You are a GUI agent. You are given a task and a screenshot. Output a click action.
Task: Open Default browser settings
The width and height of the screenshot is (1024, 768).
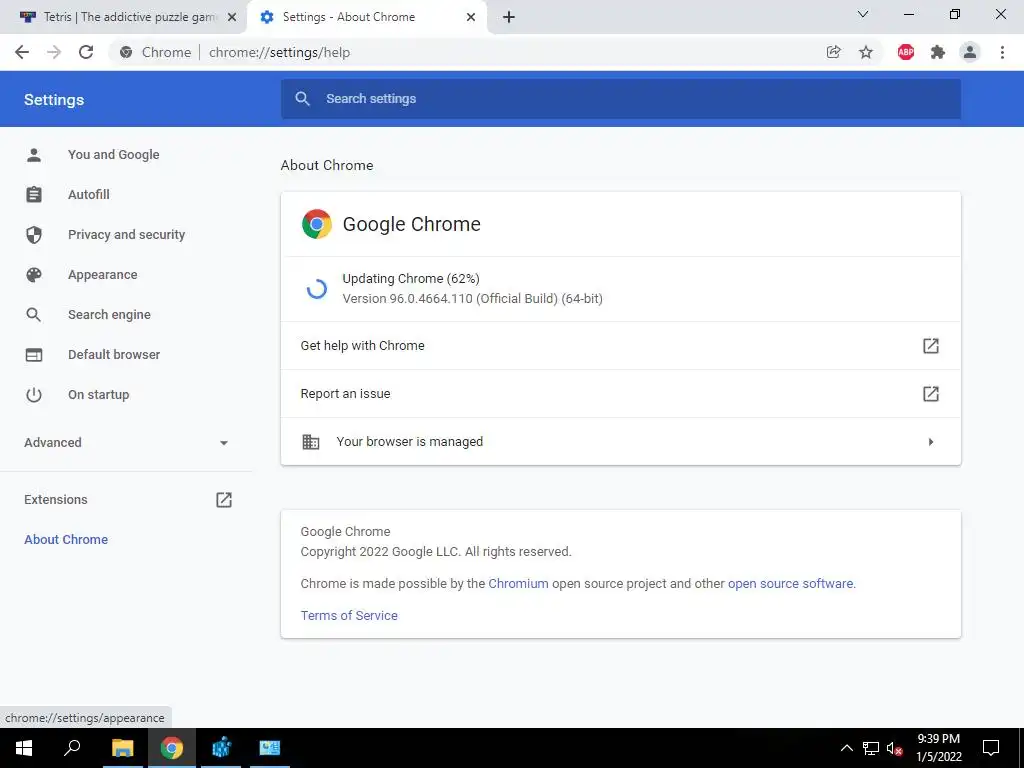tap(114, 355)
